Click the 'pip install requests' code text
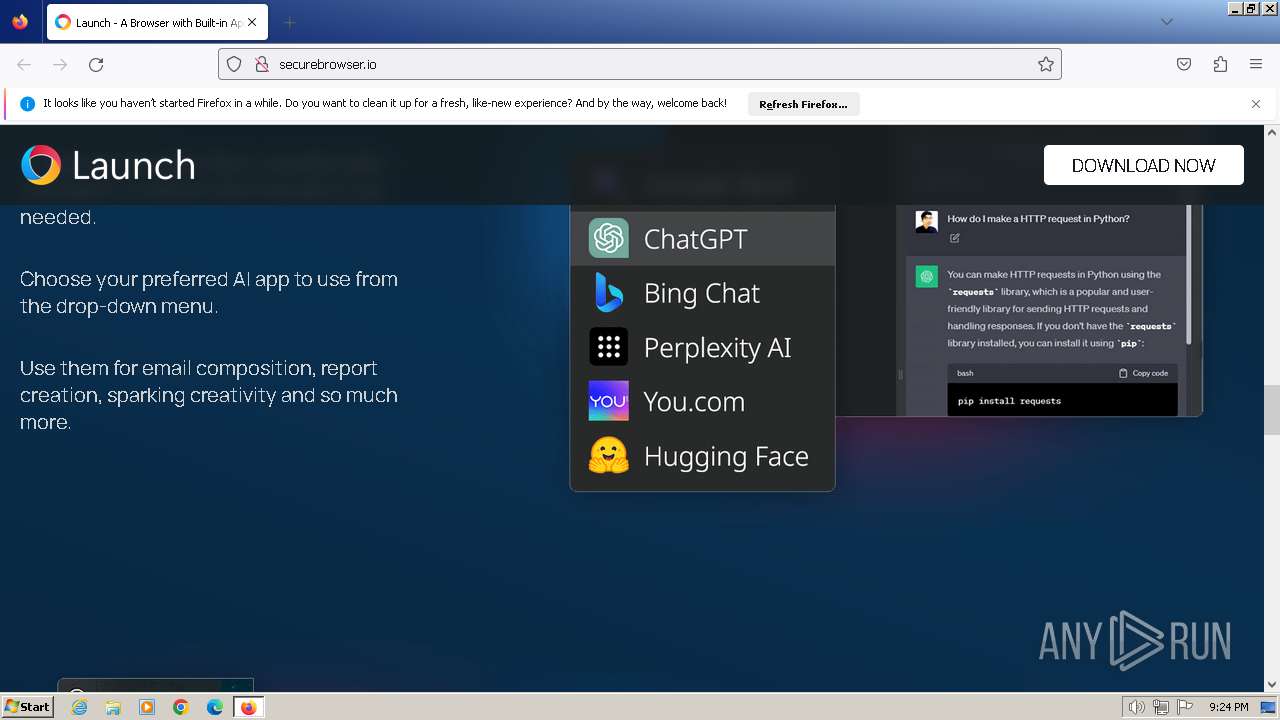The height and width of the screenshot is (720, 1280). tap(1009, 401)
